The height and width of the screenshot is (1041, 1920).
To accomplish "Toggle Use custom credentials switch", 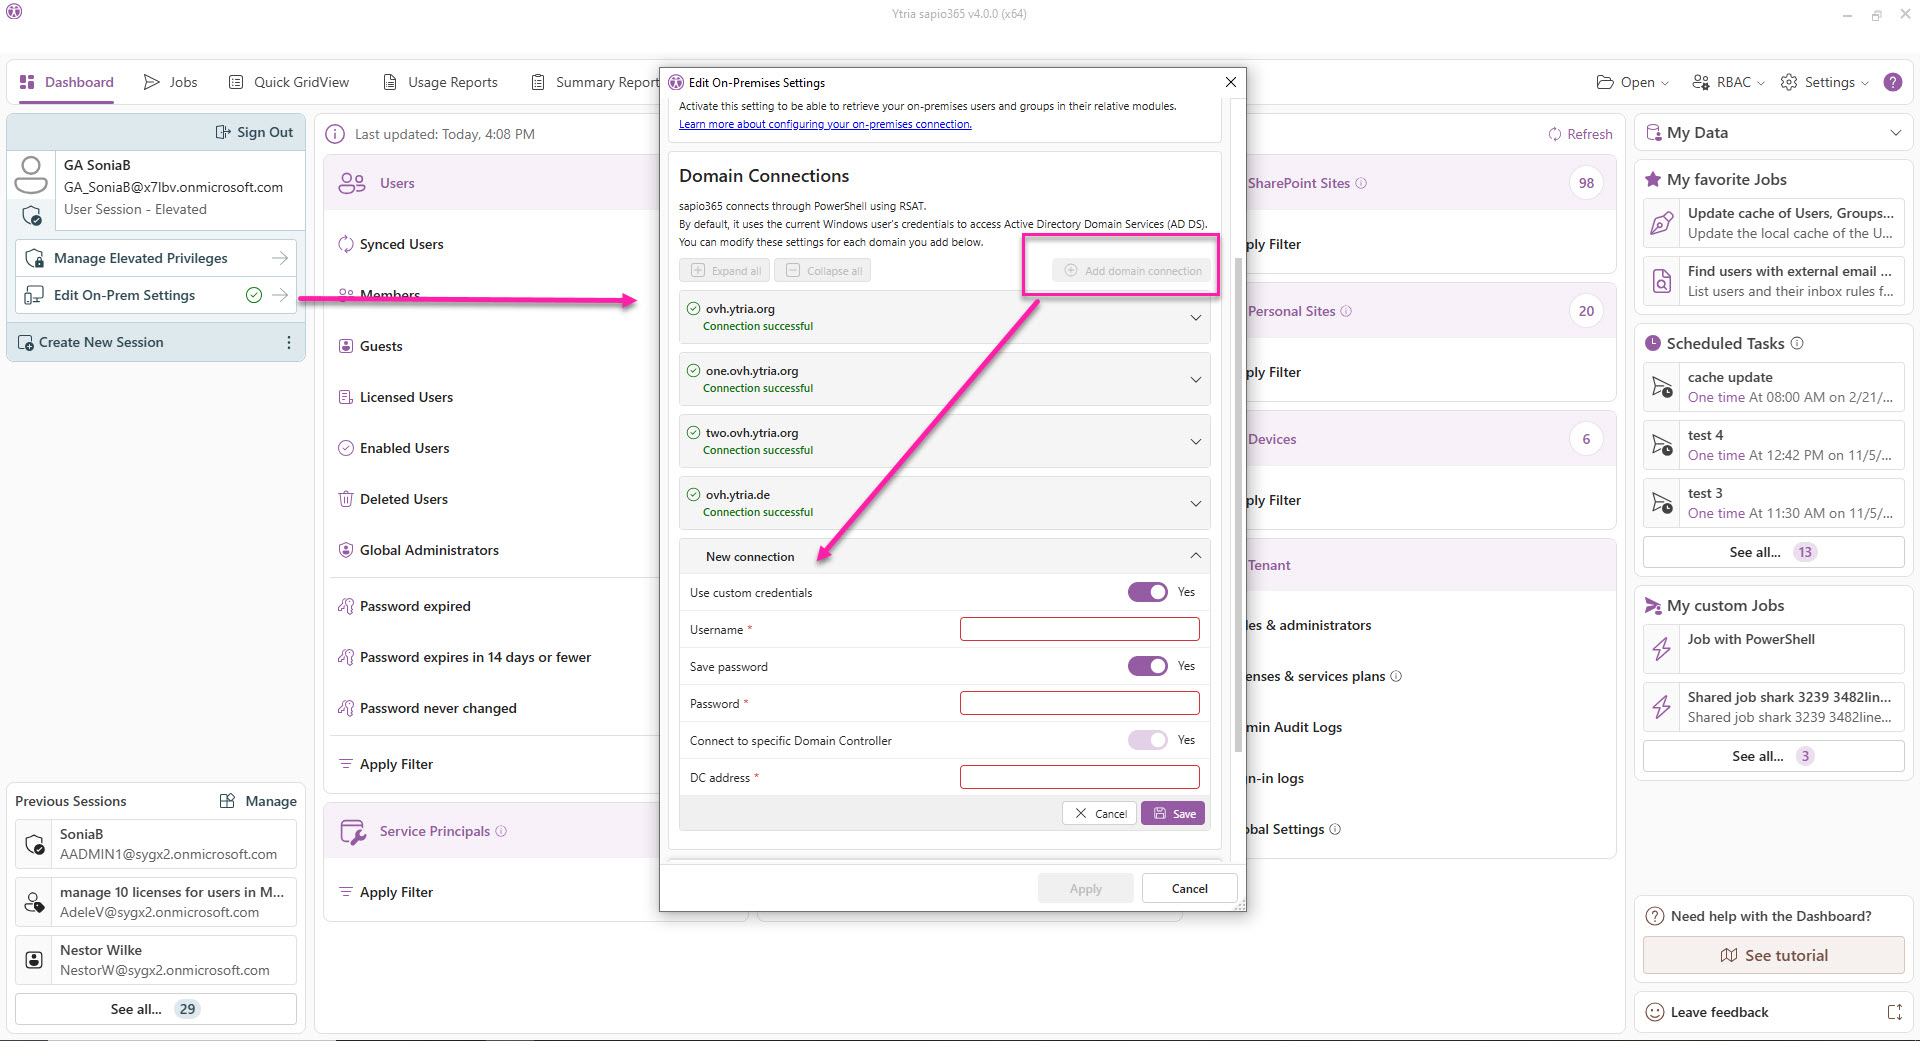I will click(x=1147, y=592).
